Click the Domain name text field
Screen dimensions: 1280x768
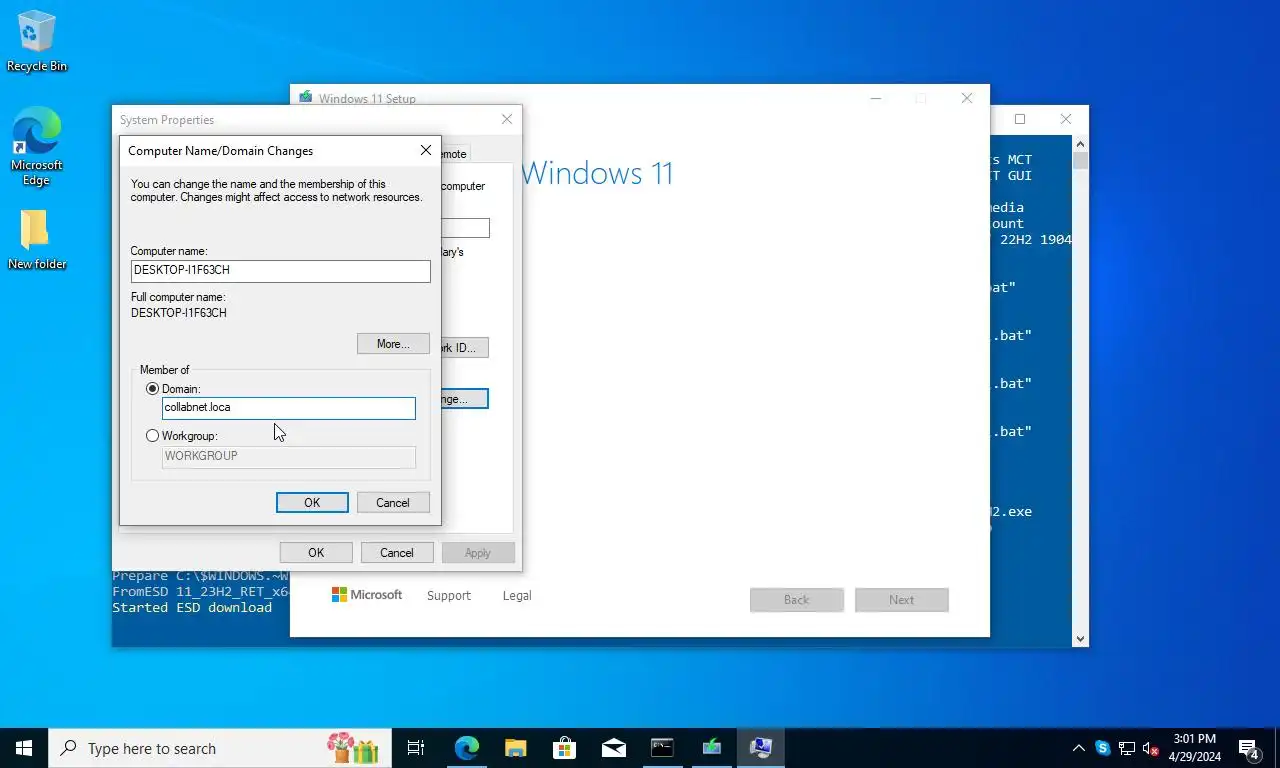coord(289,408)
